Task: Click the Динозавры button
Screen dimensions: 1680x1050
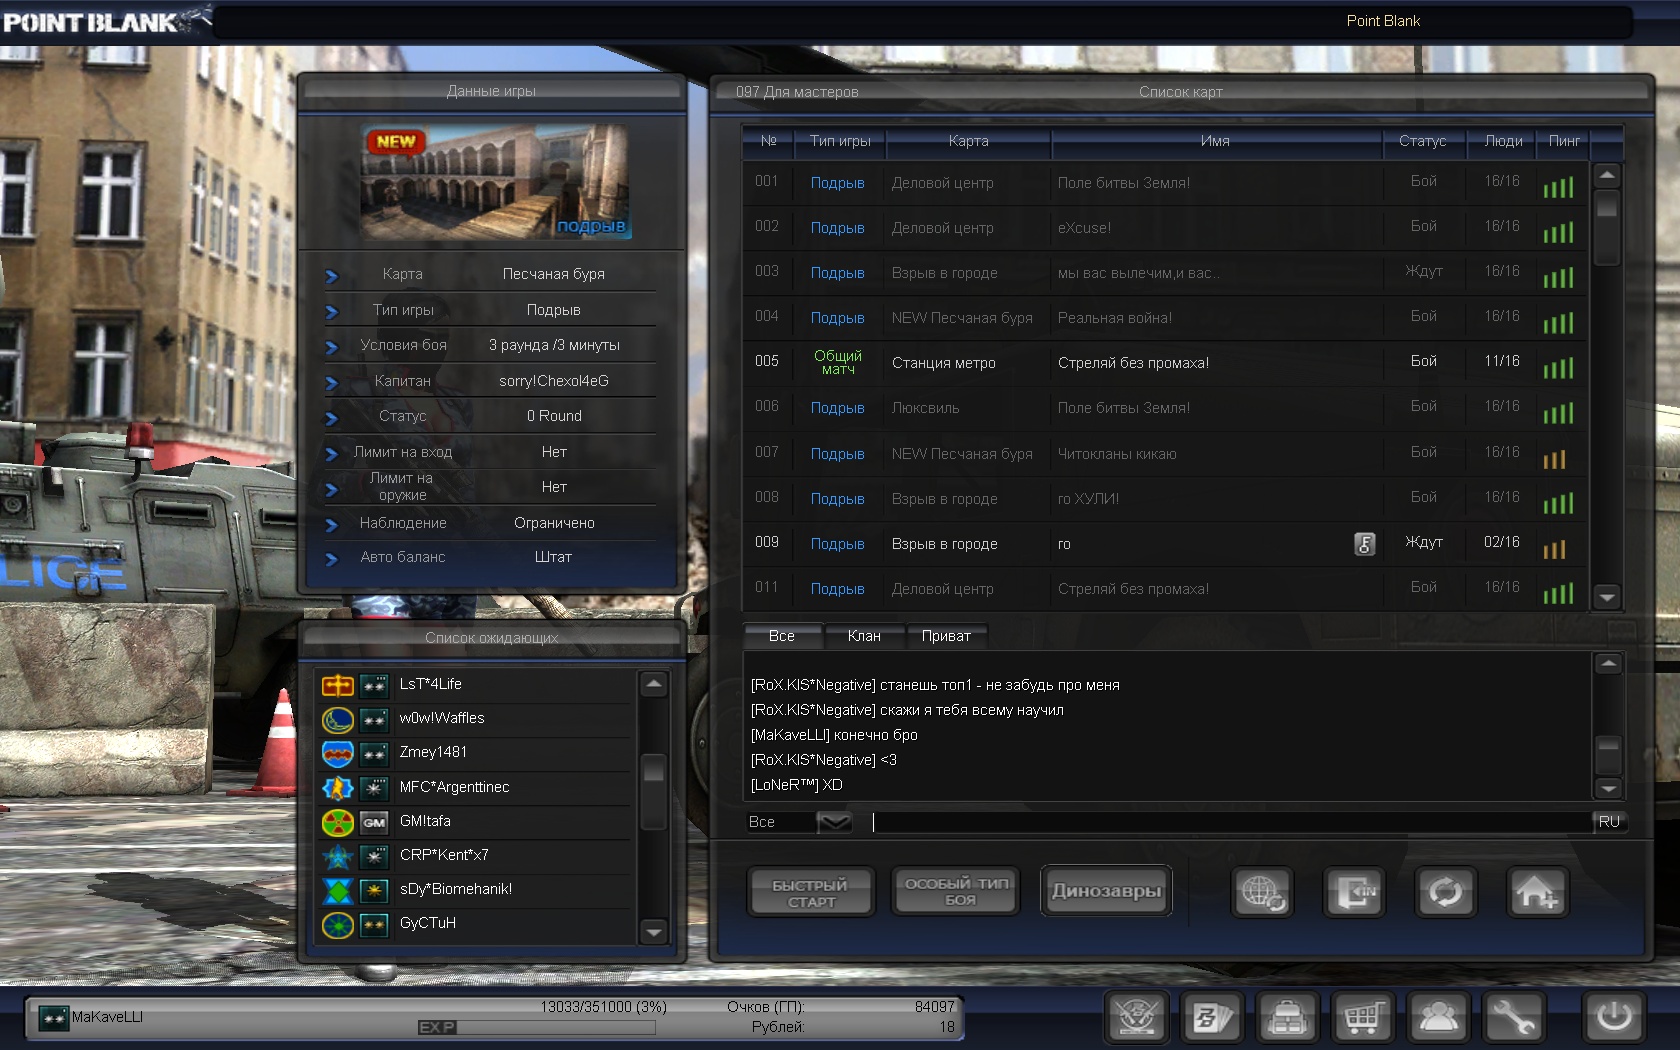Action: tap(1106, 891)
